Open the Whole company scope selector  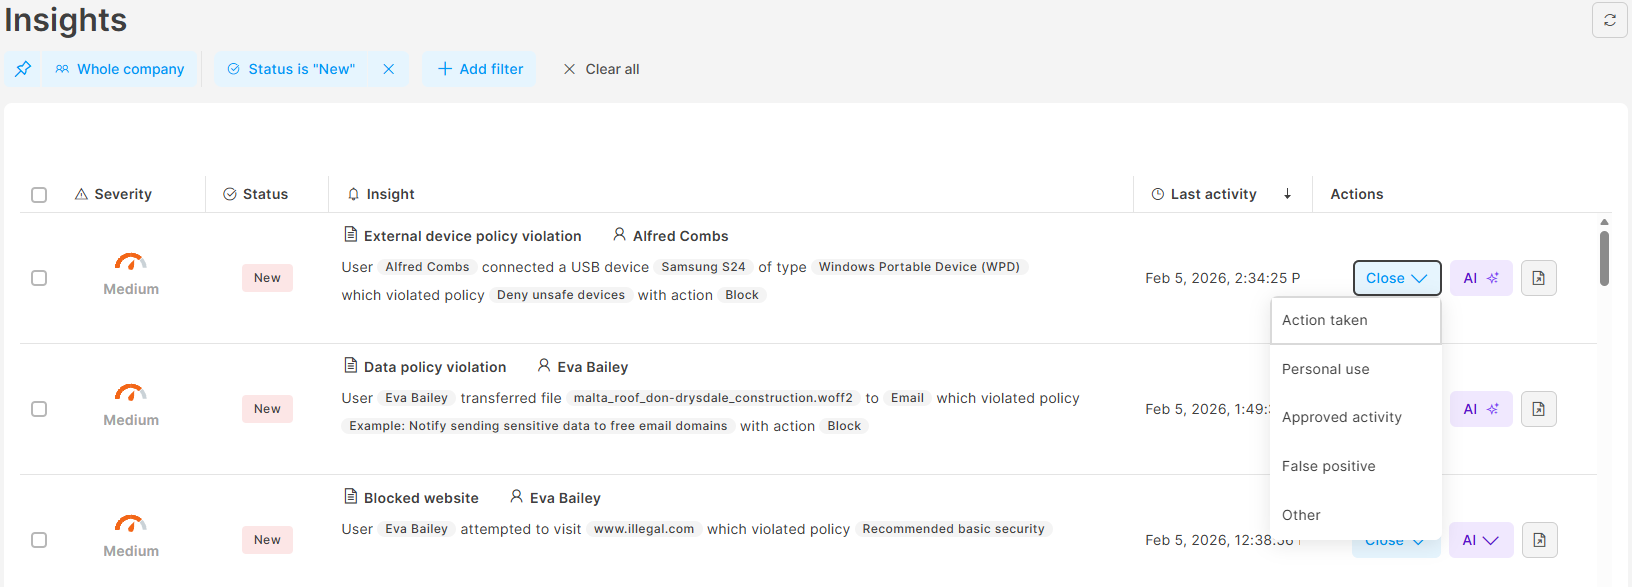(x=120, y=69)
